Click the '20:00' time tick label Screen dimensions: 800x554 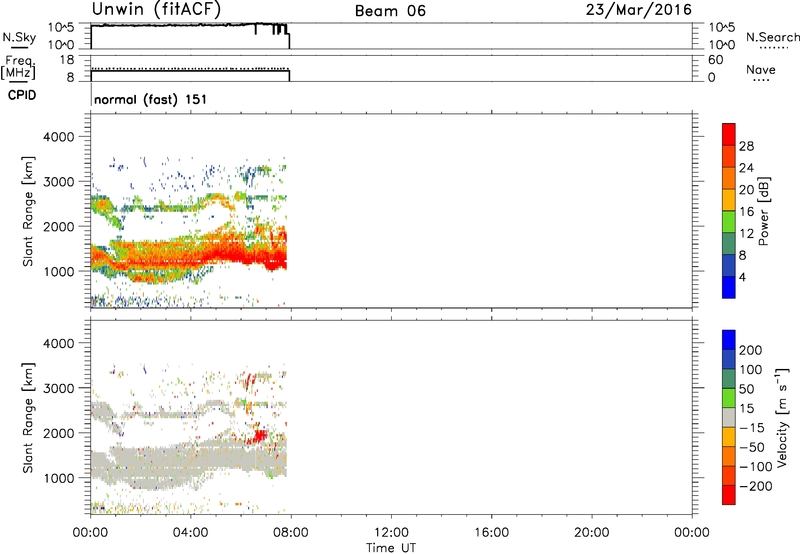591,533
